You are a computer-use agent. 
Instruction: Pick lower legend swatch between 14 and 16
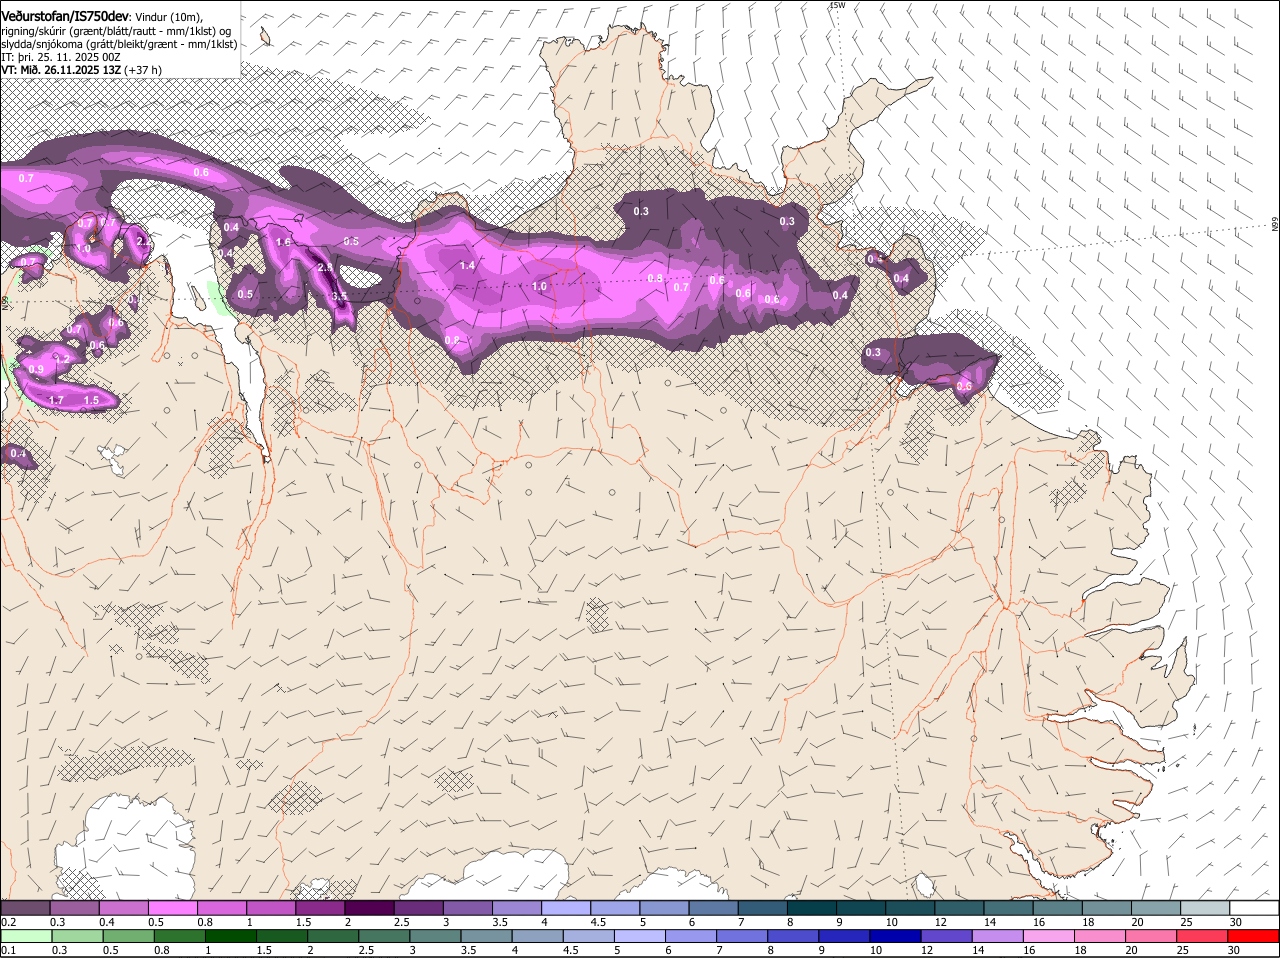[x=997, y=936]
